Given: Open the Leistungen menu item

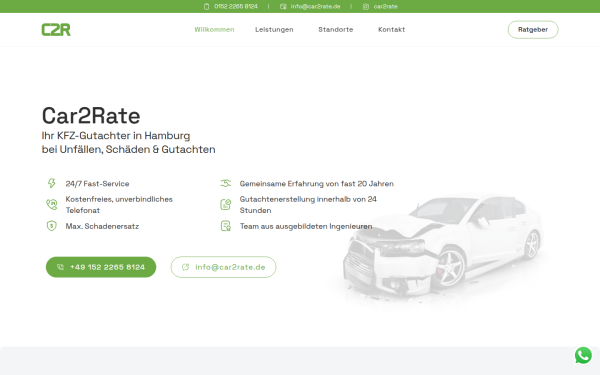Looking at the screenshot, I should tap(274, 29).
